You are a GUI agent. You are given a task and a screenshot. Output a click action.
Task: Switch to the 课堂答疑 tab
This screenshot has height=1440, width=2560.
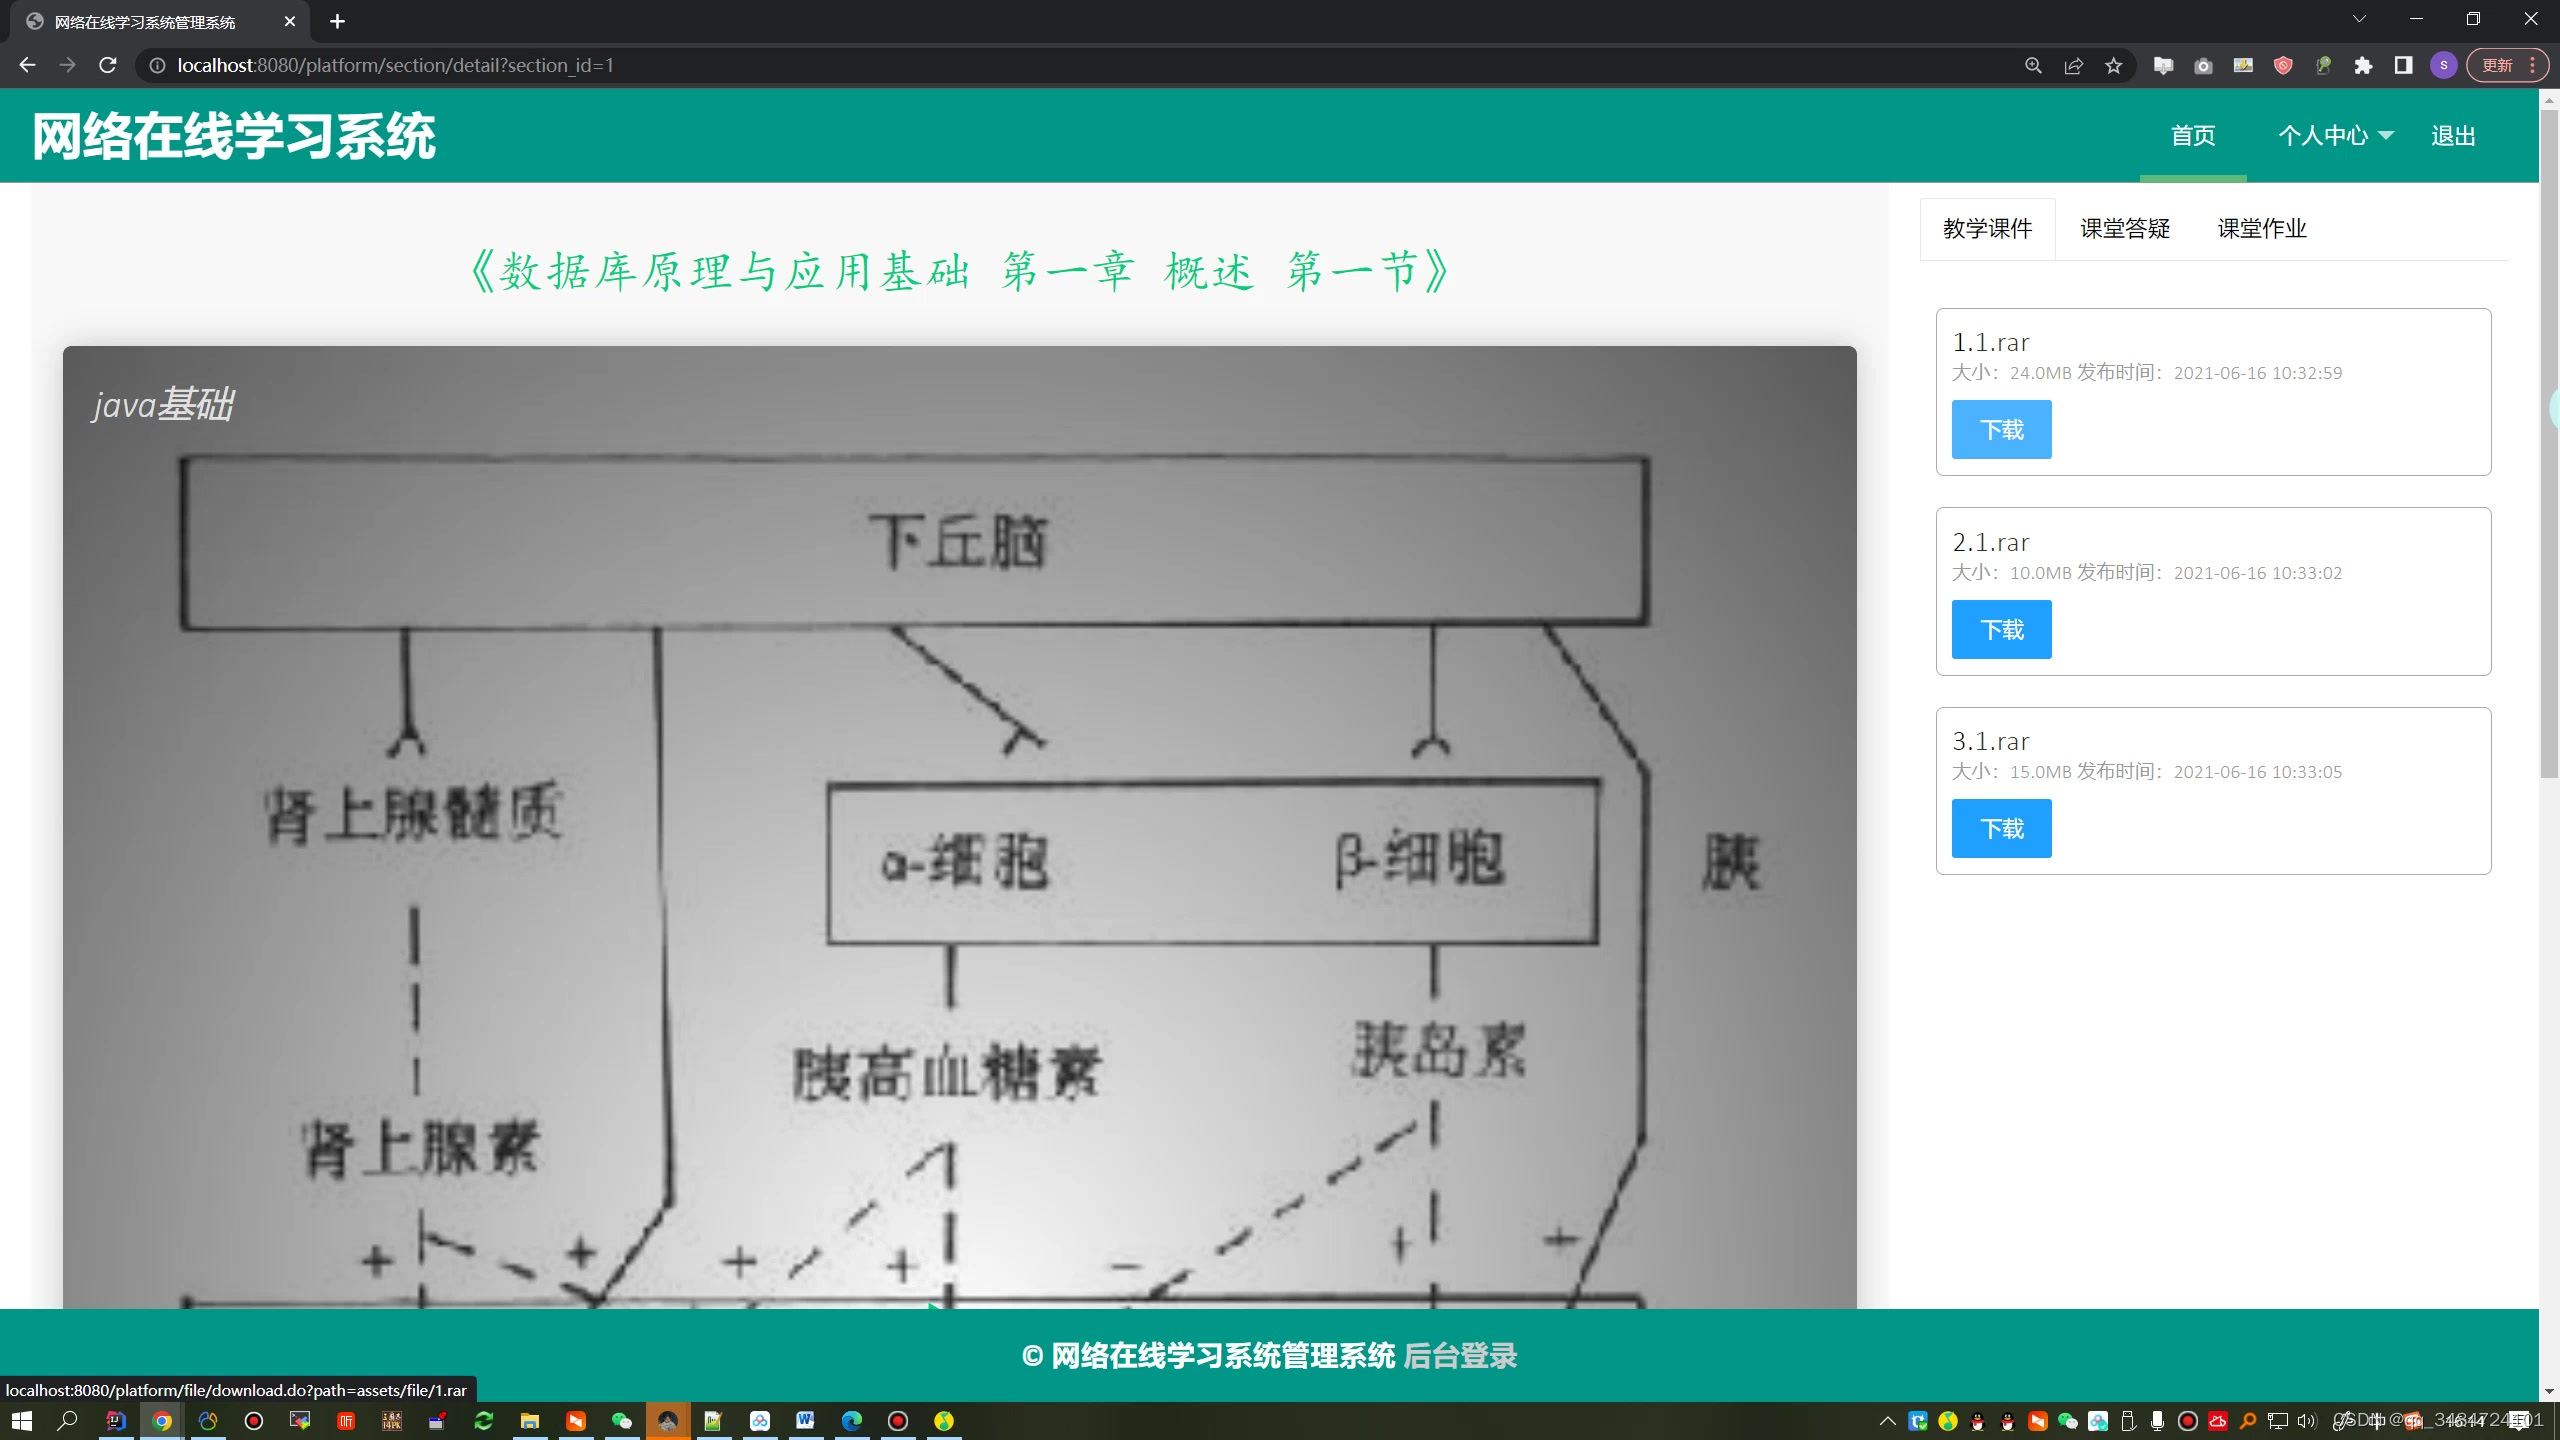tap(2125, 229)
